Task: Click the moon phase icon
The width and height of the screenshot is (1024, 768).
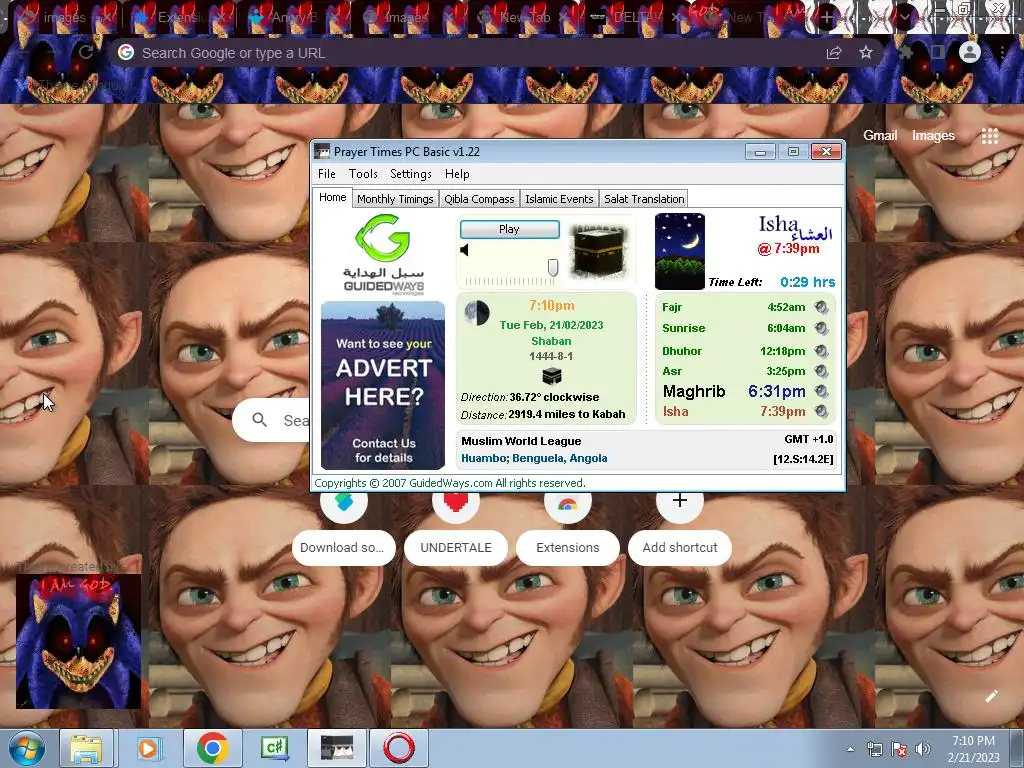Action: point(477,313)
